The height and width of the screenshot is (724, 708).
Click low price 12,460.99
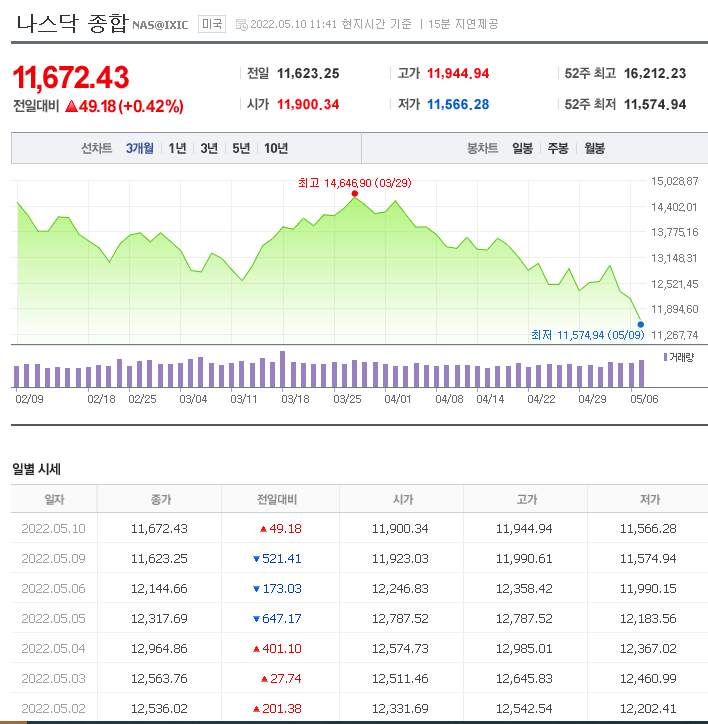click(648, 678)
